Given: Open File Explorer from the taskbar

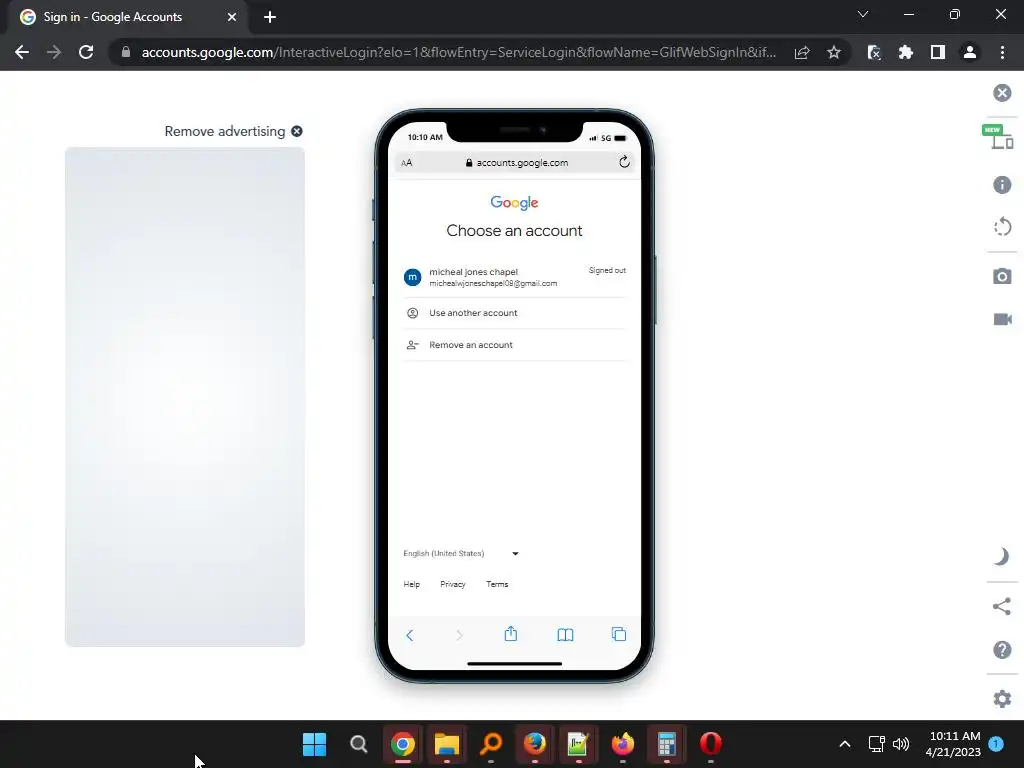Looking at the screenshot, I should pos(447,744).
